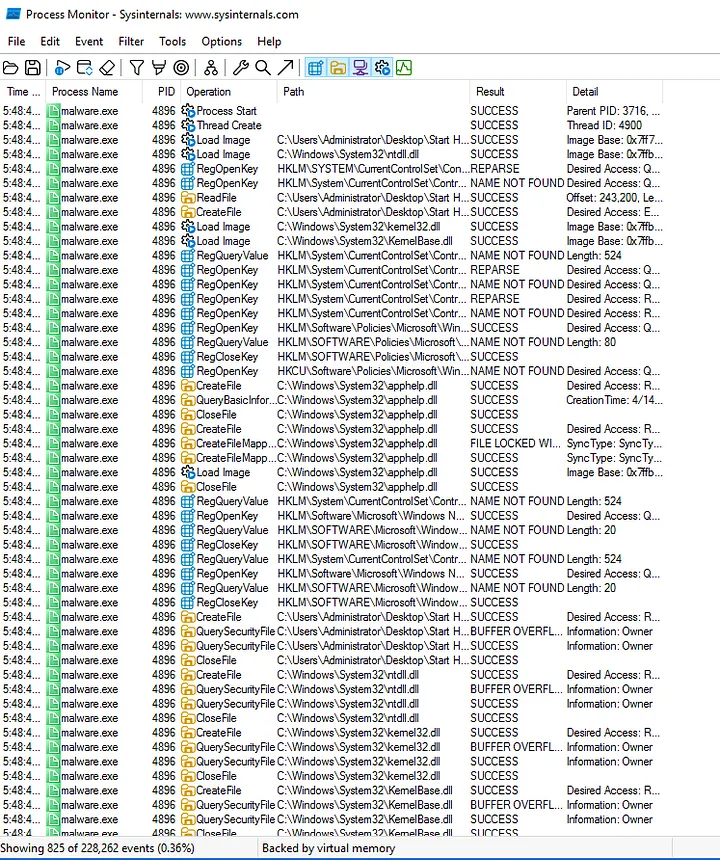
Task: Click 'Backed by virtual memory' status text
Action: tap(328, 848)
